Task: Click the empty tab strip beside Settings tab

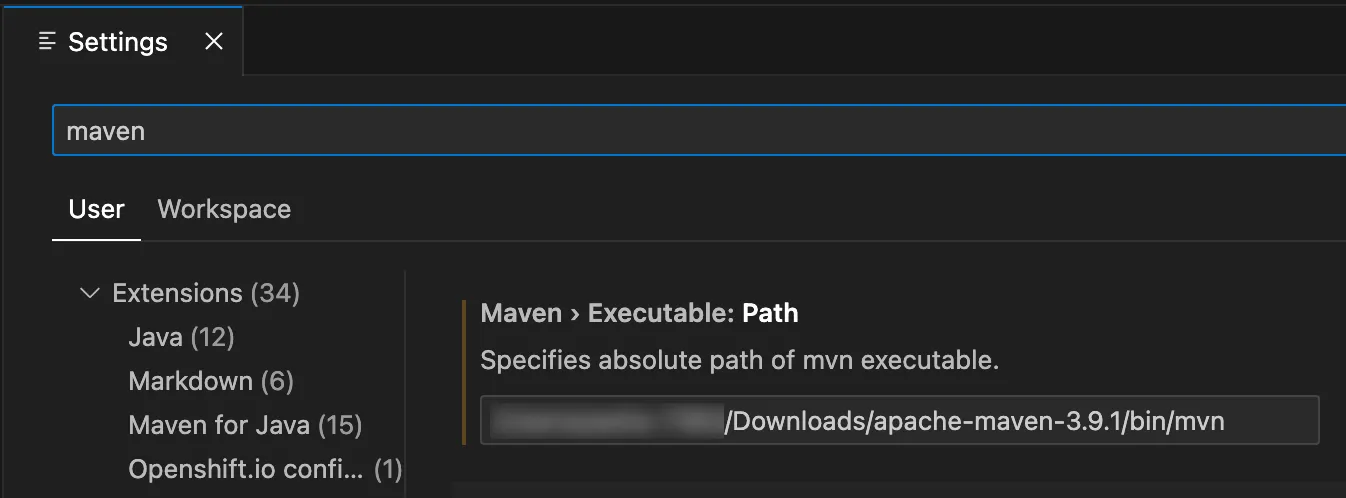Action: pyautogui.click(x=794, y=40)
